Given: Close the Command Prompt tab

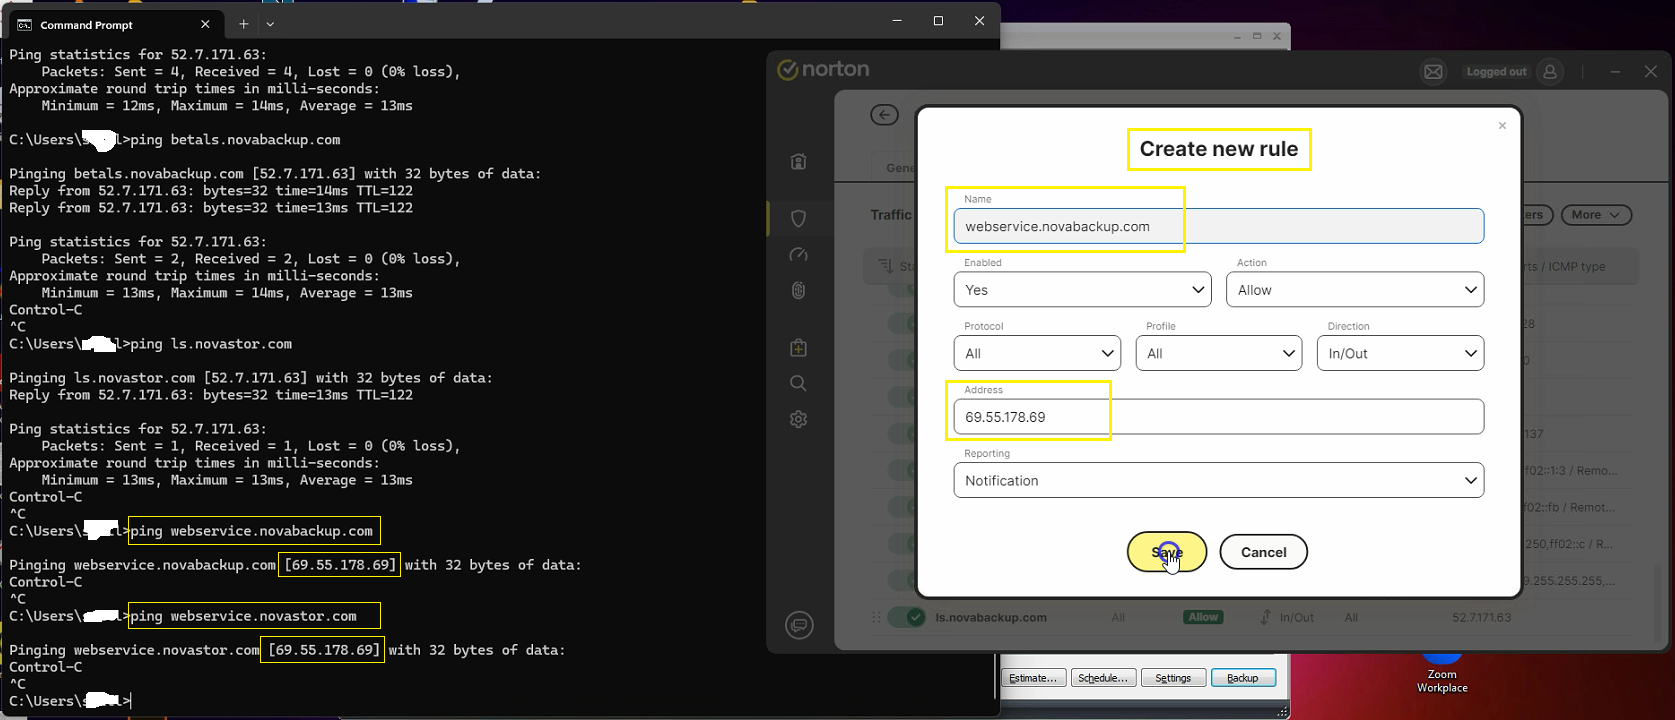Looking at the screenshot, I should tap(205, 24).
